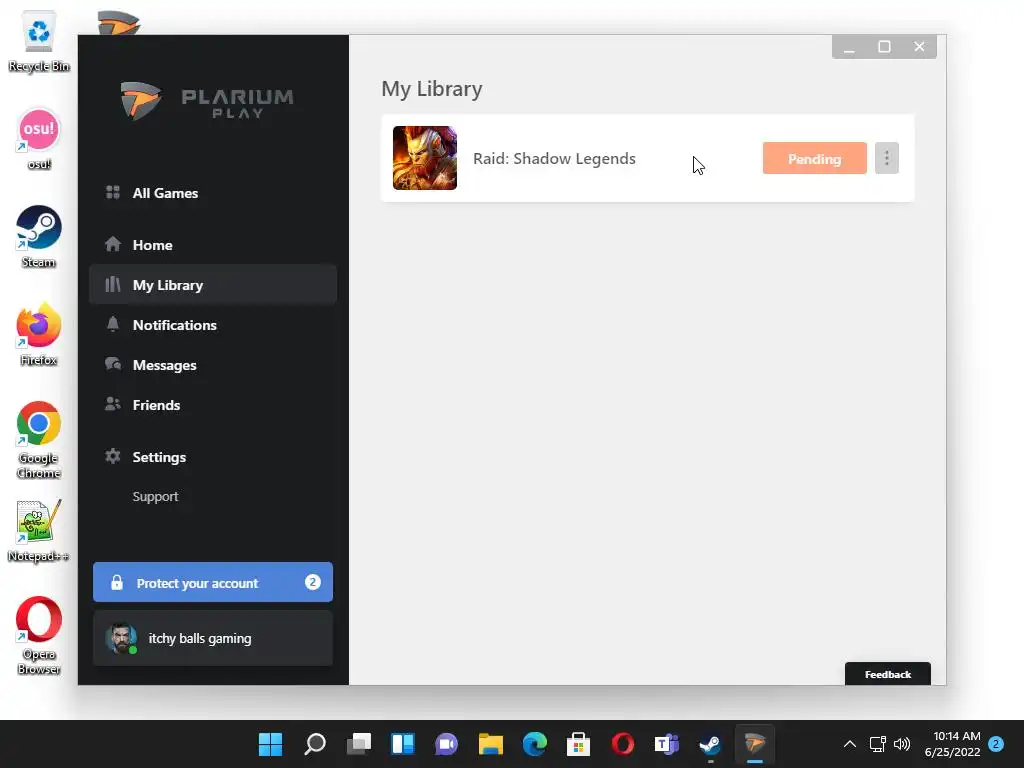Open Microsoft Teams on taskbar
This screenshot has height=768, width=1024.
tap(667, 744)
